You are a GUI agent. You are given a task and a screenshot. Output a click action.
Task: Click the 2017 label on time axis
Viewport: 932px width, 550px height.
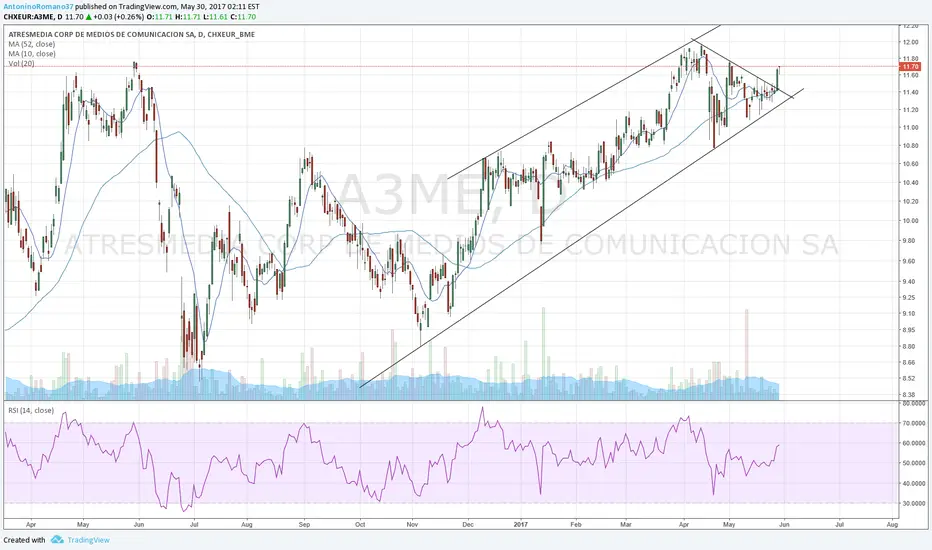521,524
